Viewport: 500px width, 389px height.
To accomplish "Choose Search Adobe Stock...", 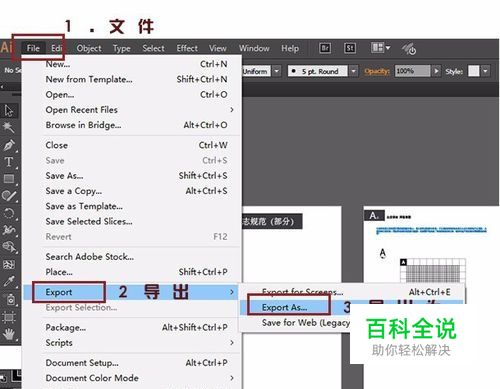I will 132,257.
